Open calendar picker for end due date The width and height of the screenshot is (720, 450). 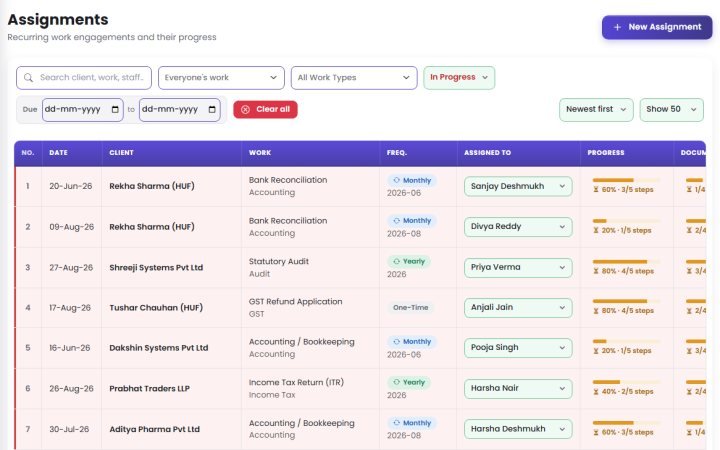(212, 109)
